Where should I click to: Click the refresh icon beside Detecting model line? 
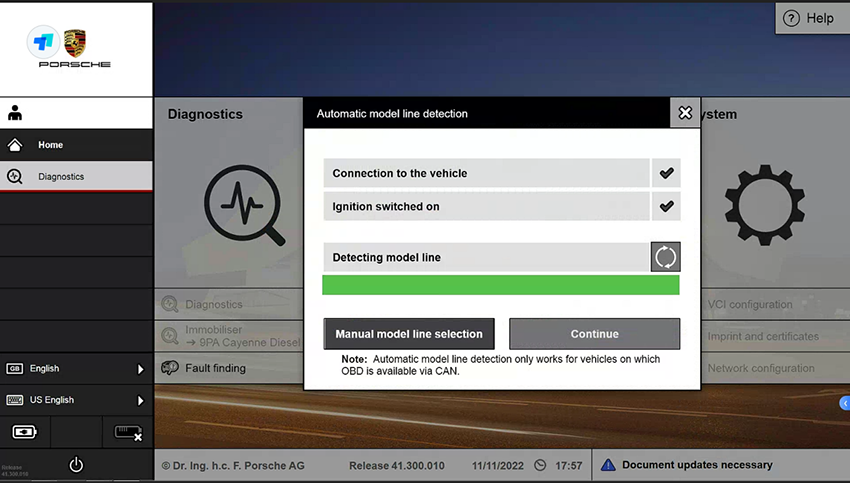tap(665, 257)
